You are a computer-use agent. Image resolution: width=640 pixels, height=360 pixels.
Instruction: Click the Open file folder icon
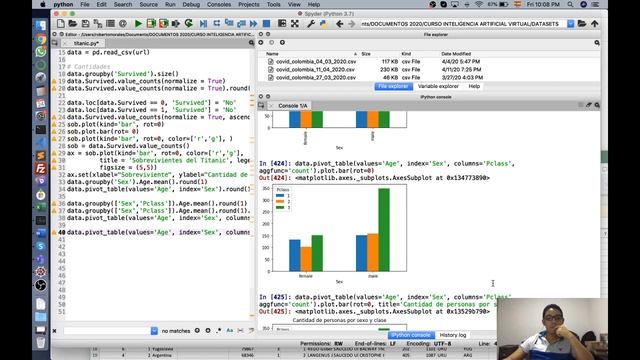click(x=73, y=24)
